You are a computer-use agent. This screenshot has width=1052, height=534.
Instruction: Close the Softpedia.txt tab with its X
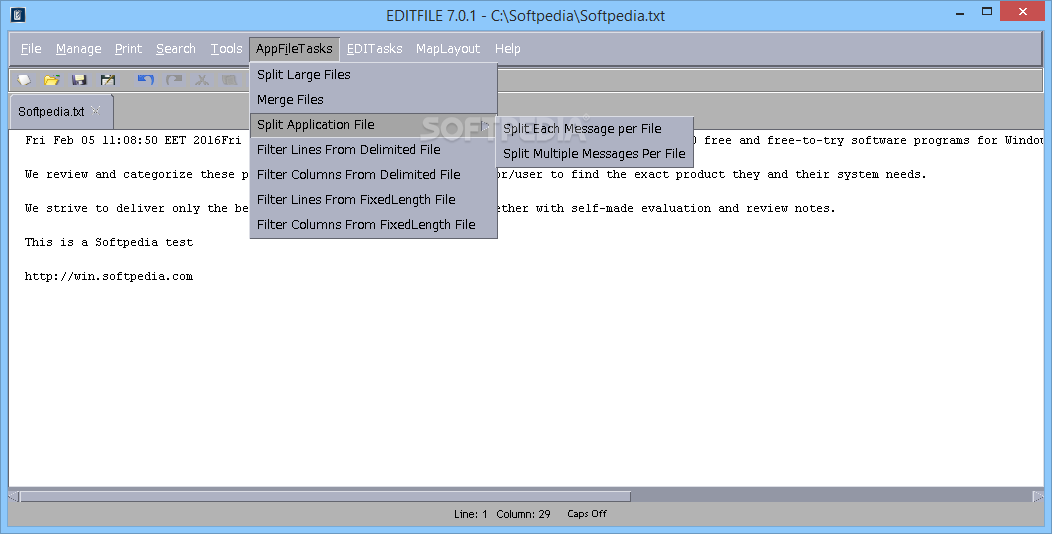pos(95,111)
